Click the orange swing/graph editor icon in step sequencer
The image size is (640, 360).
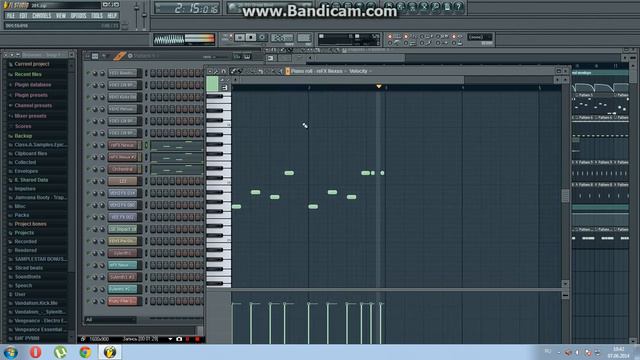click(x=120, y=56)
